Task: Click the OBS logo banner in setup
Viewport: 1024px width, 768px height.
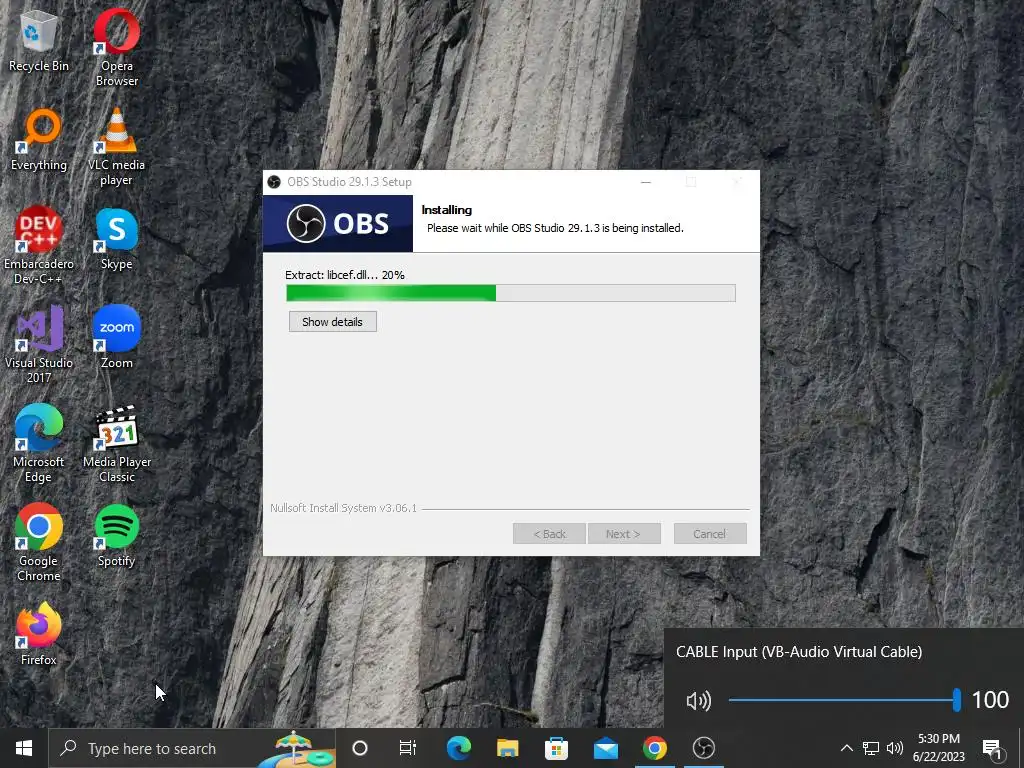Action: [338, 223]
